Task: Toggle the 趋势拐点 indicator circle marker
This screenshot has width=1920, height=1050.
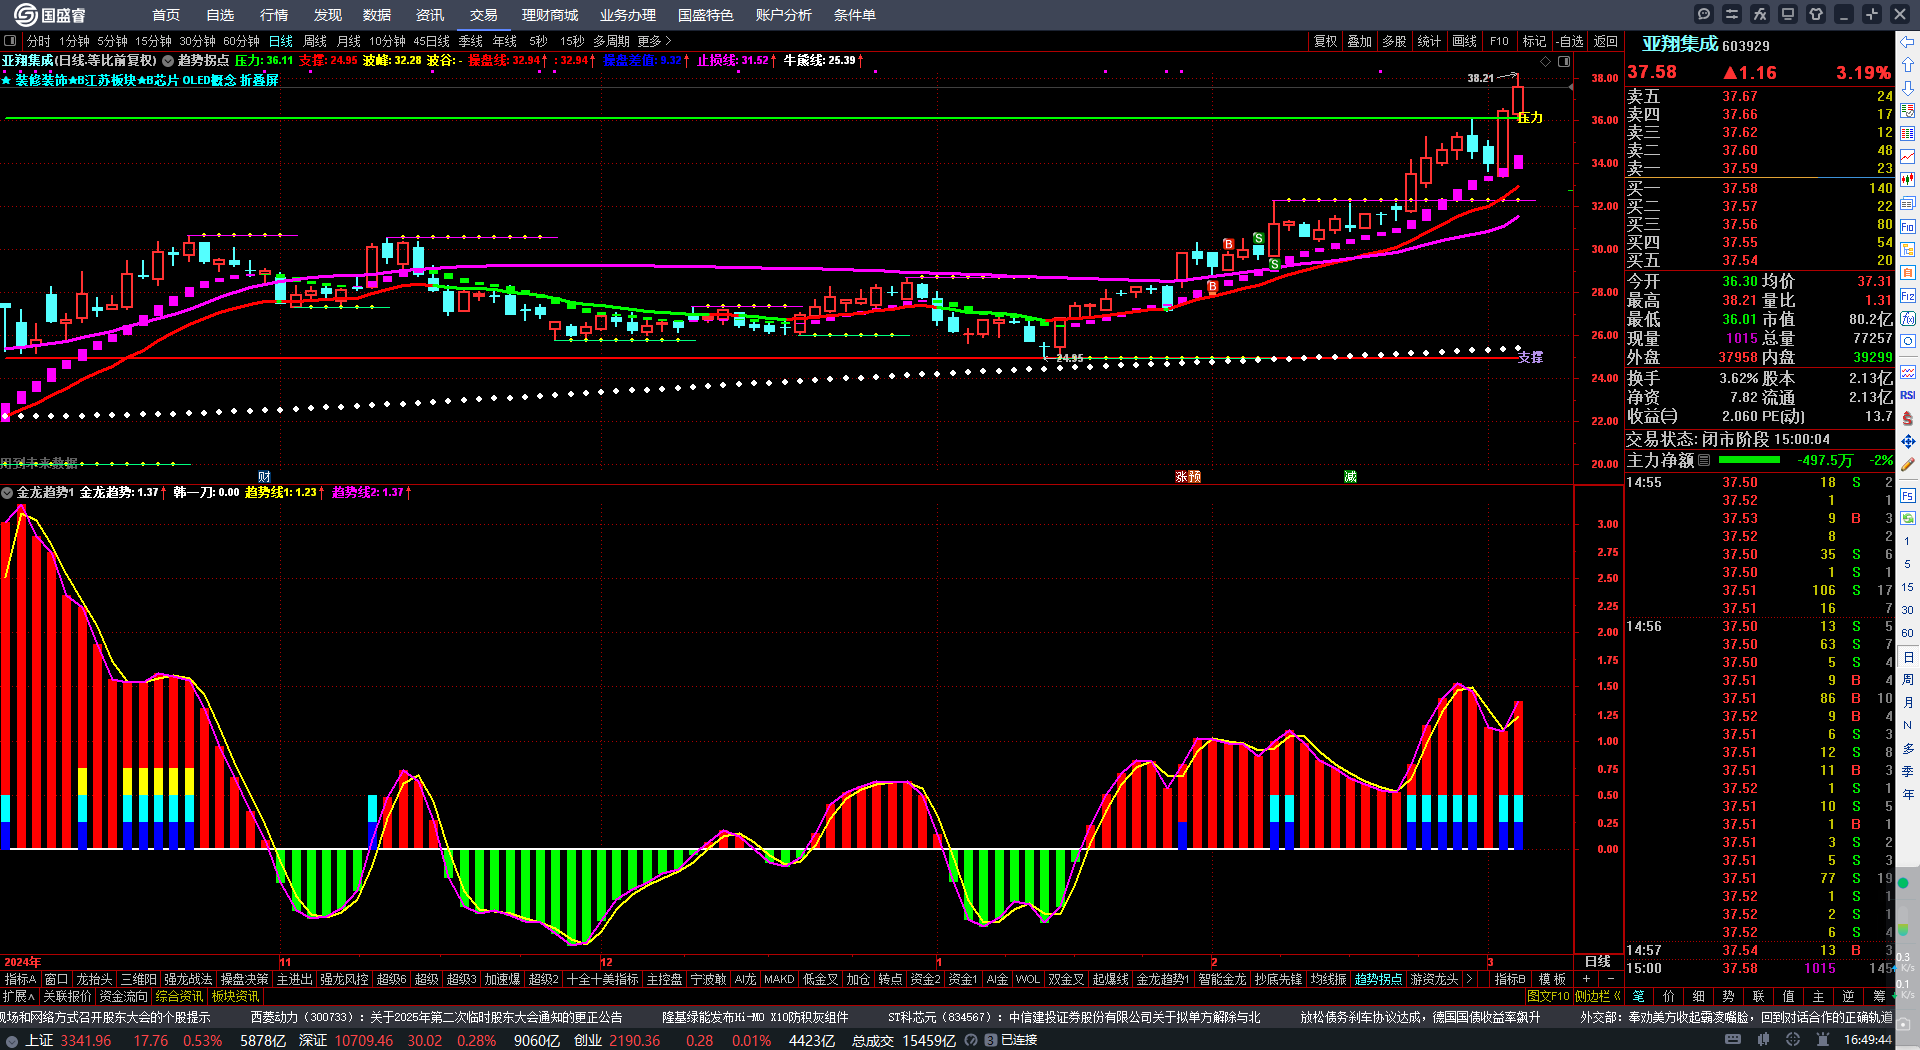Action: tap(169, 61)
